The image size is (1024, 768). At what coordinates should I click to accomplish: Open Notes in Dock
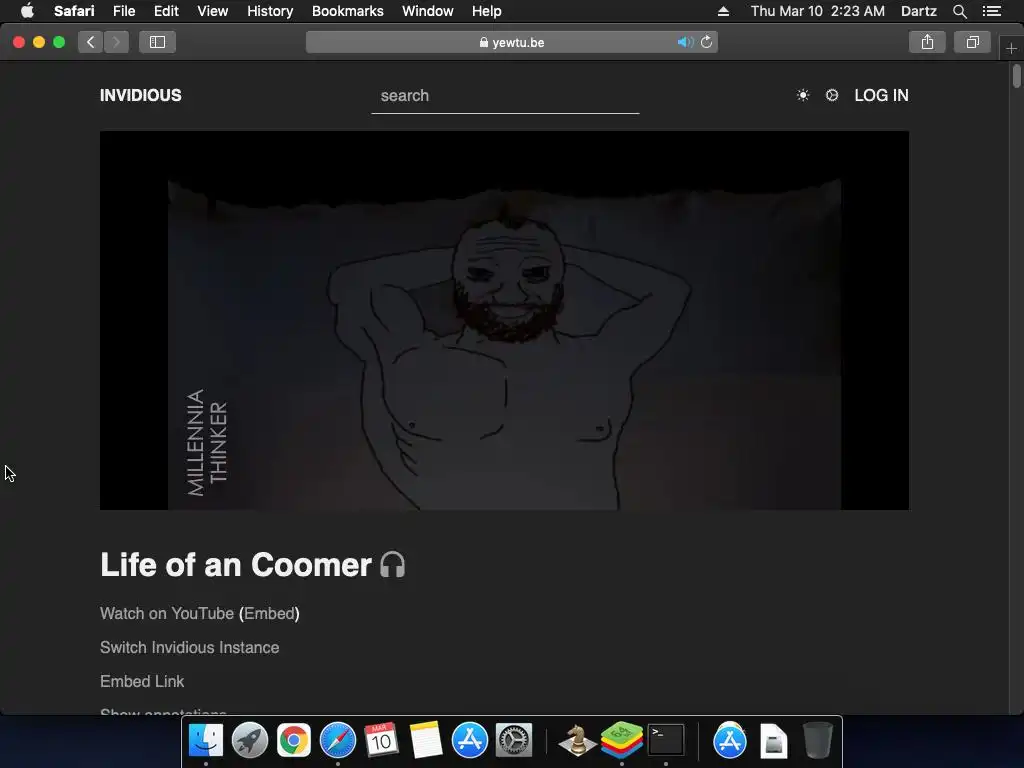(x=426, y=740)
